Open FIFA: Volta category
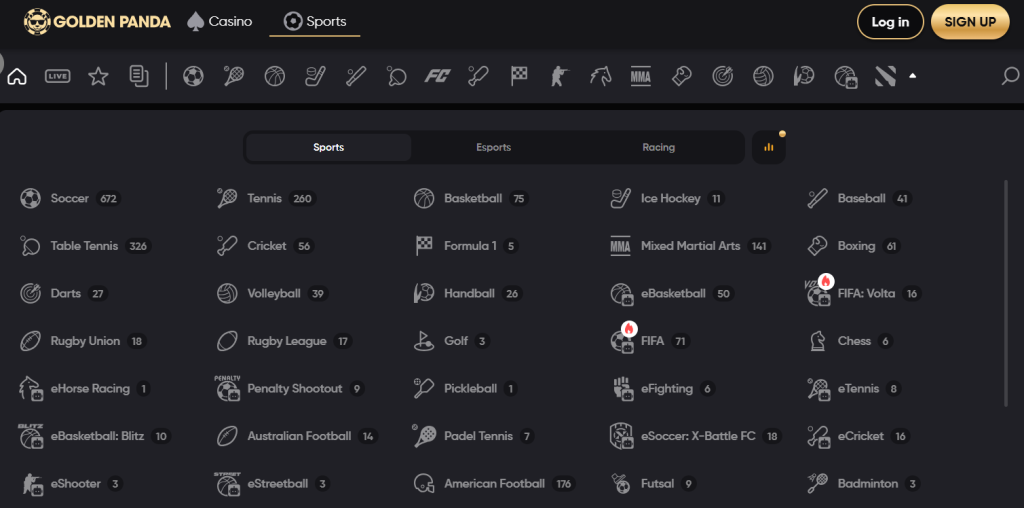This screenshot has height=508, width=1024. point(865,293)
